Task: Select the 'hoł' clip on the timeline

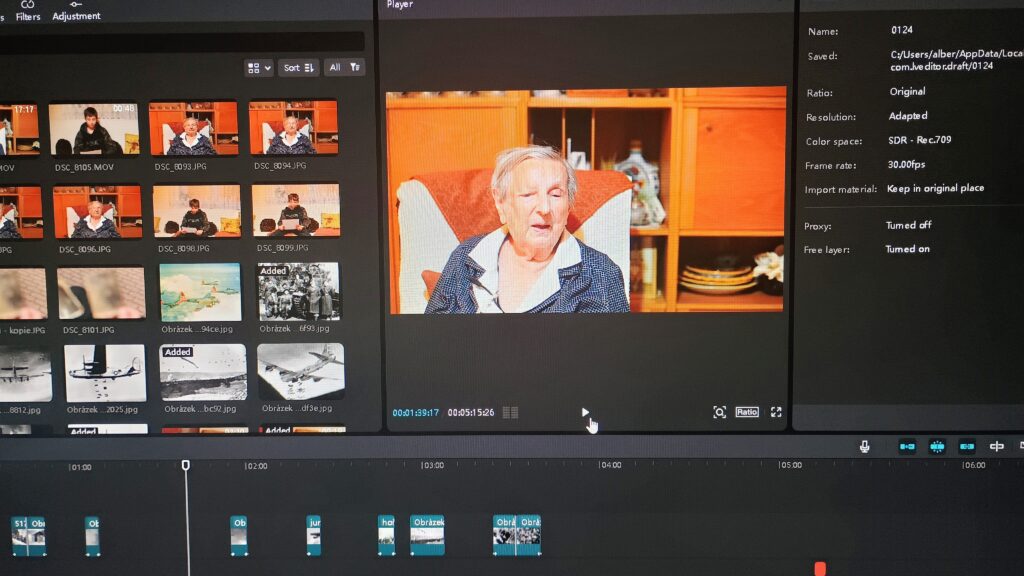Action: pos(387,536)
